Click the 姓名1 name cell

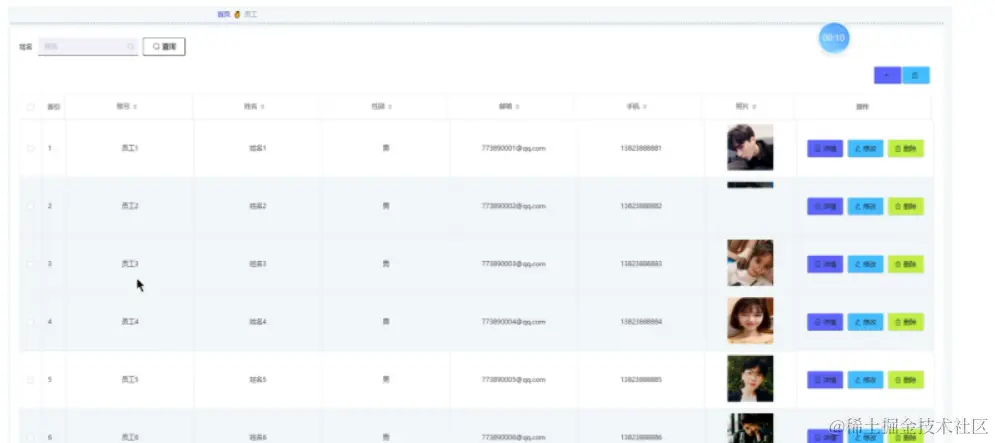point(258,148)
